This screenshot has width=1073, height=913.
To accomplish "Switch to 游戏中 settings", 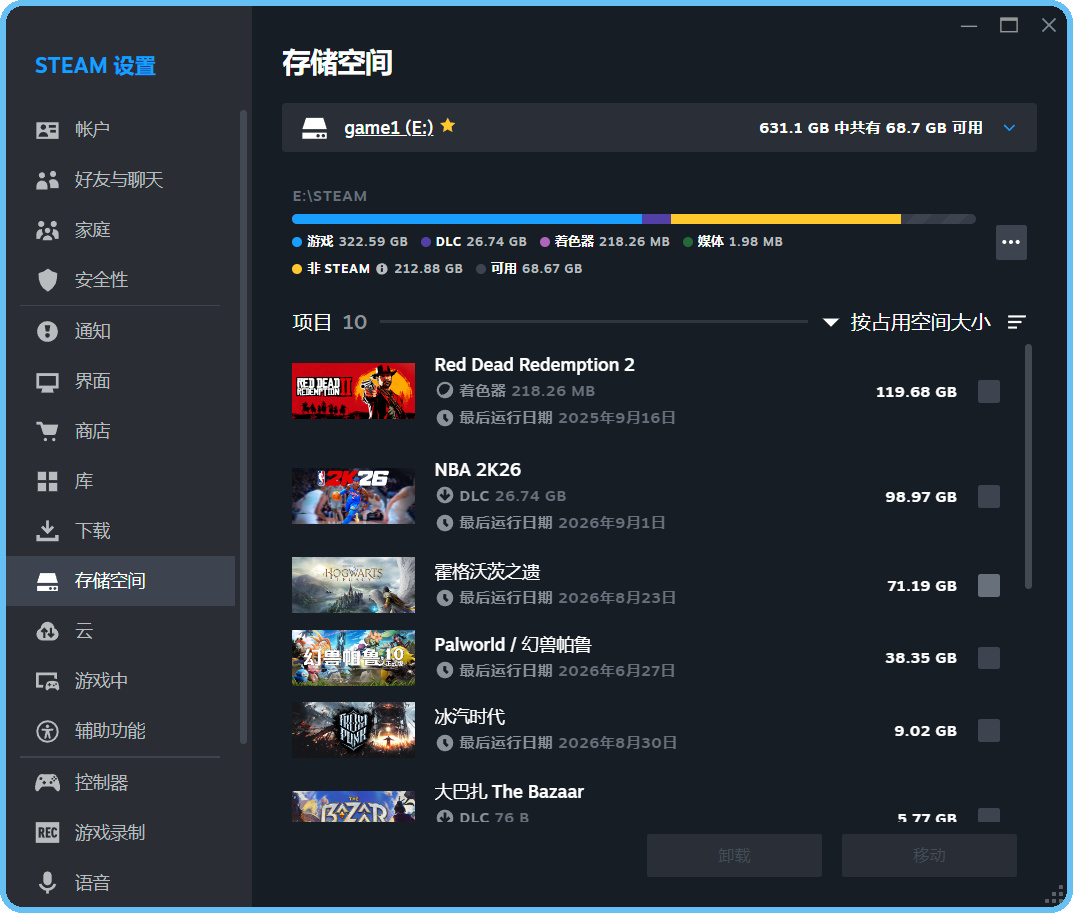I will pos(120,681).
